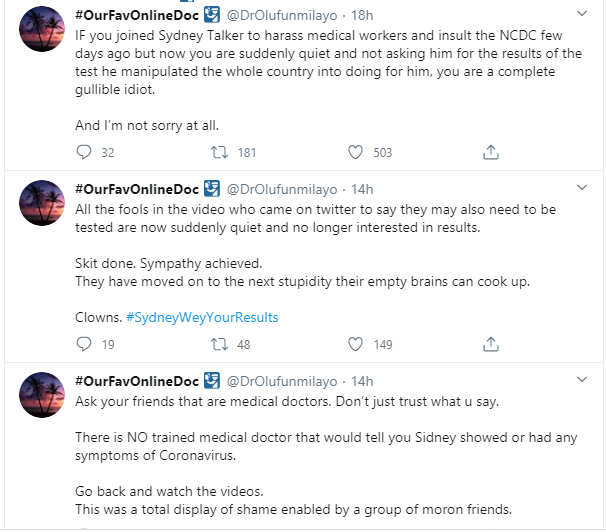Retweet the tweet with 48 retweets
606x532 pixels.
tap(219, 344)
